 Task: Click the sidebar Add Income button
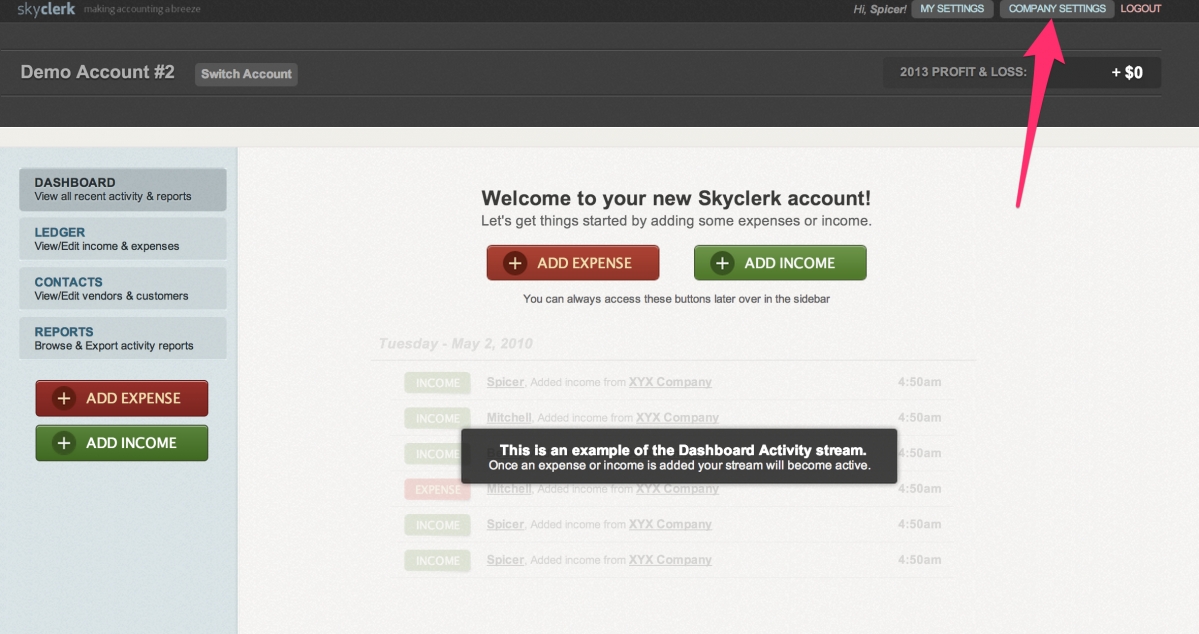click(122, 443)
